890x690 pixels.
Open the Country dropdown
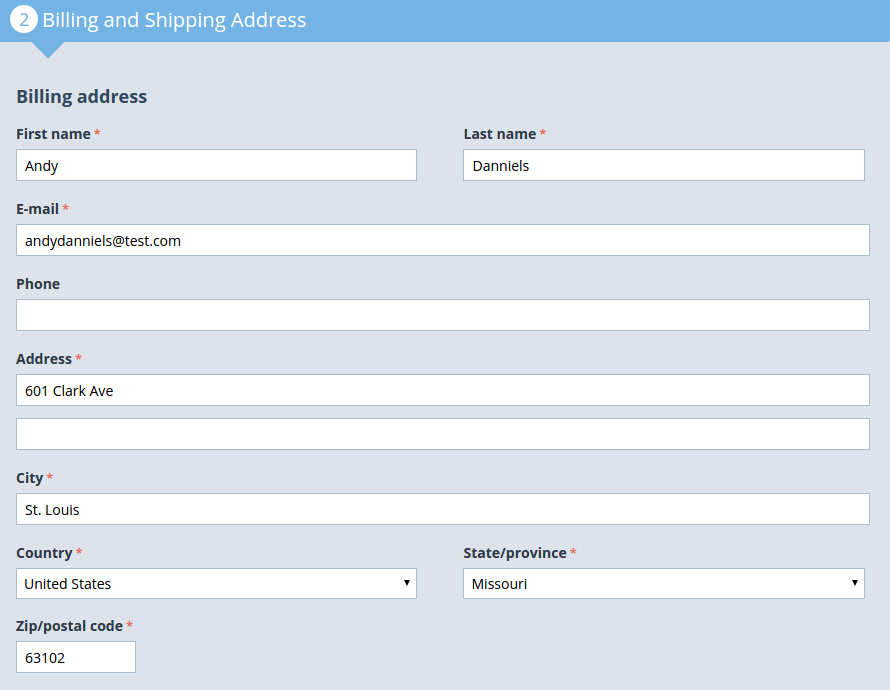[216, 583]
